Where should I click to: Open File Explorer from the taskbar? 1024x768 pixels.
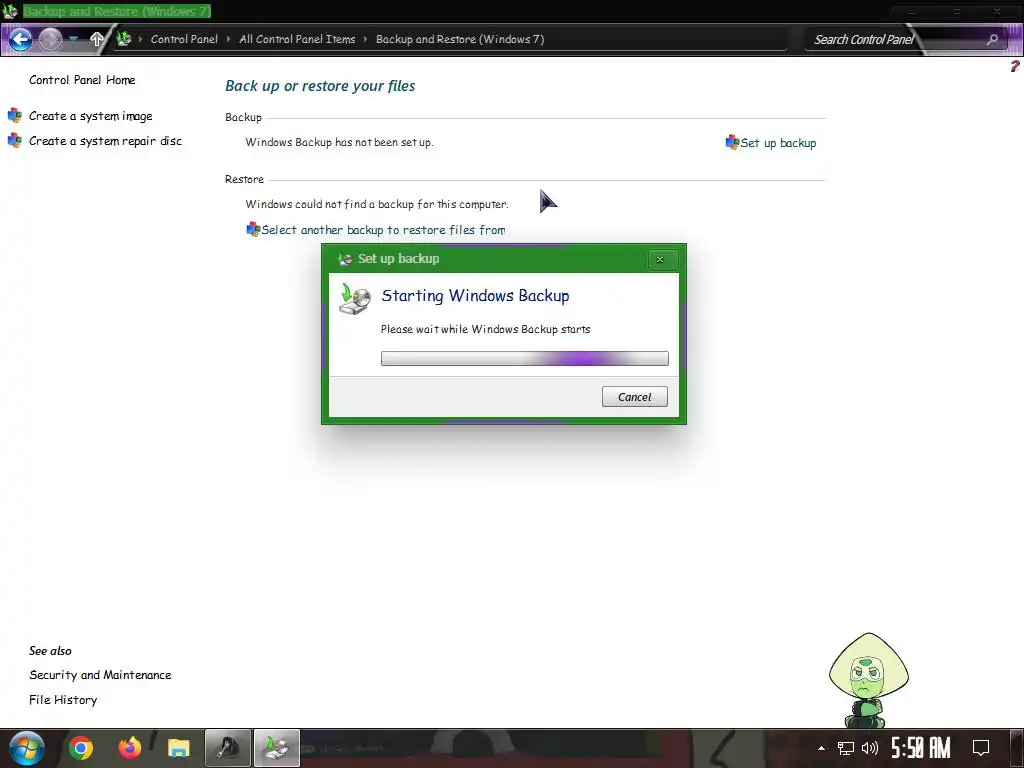[178, 748]
